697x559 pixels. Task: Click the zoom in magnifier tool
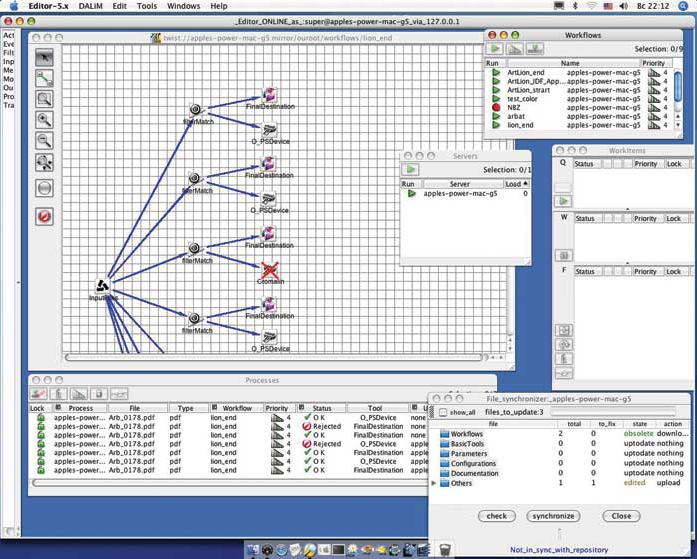[x=44, y=120]
